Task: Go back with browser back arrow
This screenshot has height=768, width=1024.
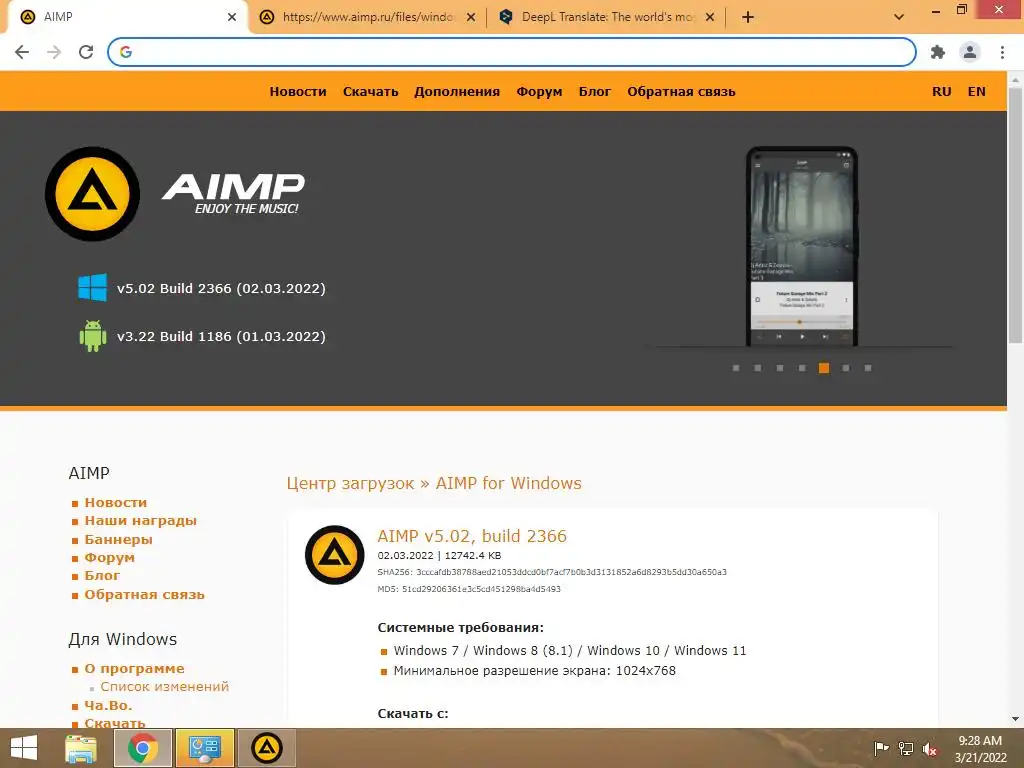Action: click(x=22, y=52)
